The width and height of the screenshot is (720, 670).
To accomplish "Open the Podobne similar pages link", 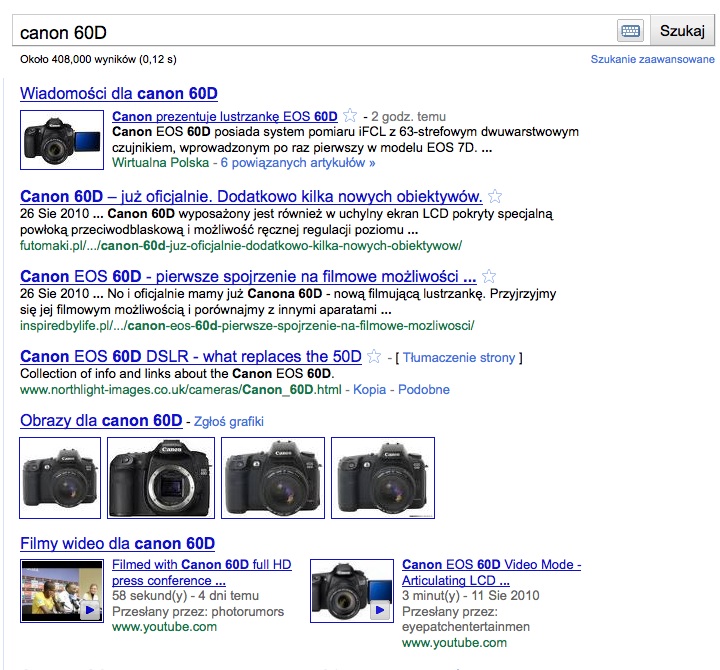I will click(x=423, y=389).
